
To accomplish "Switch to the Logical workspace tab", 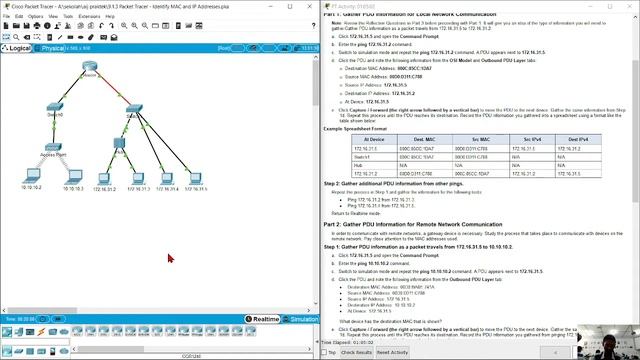I will tap(16, 48).
